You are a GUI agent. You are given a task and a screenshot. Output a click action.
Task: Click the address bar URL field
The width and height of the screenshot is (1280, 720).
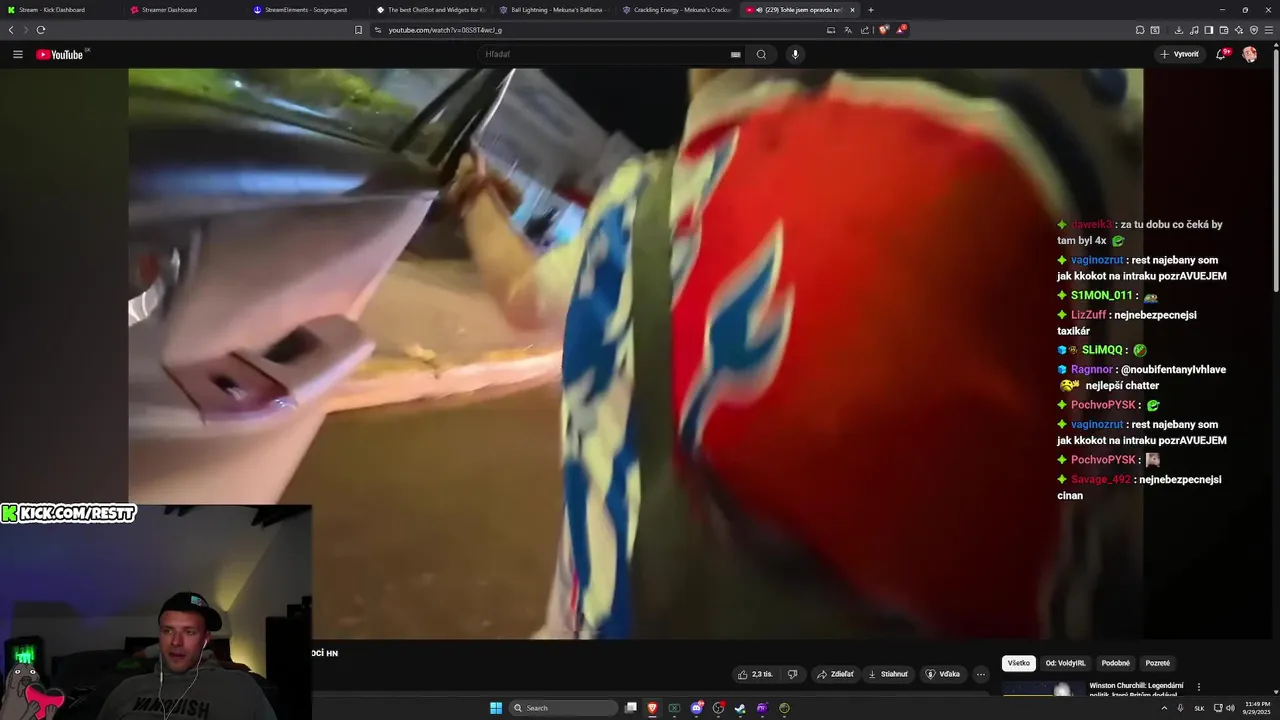[x=600, y=30]
